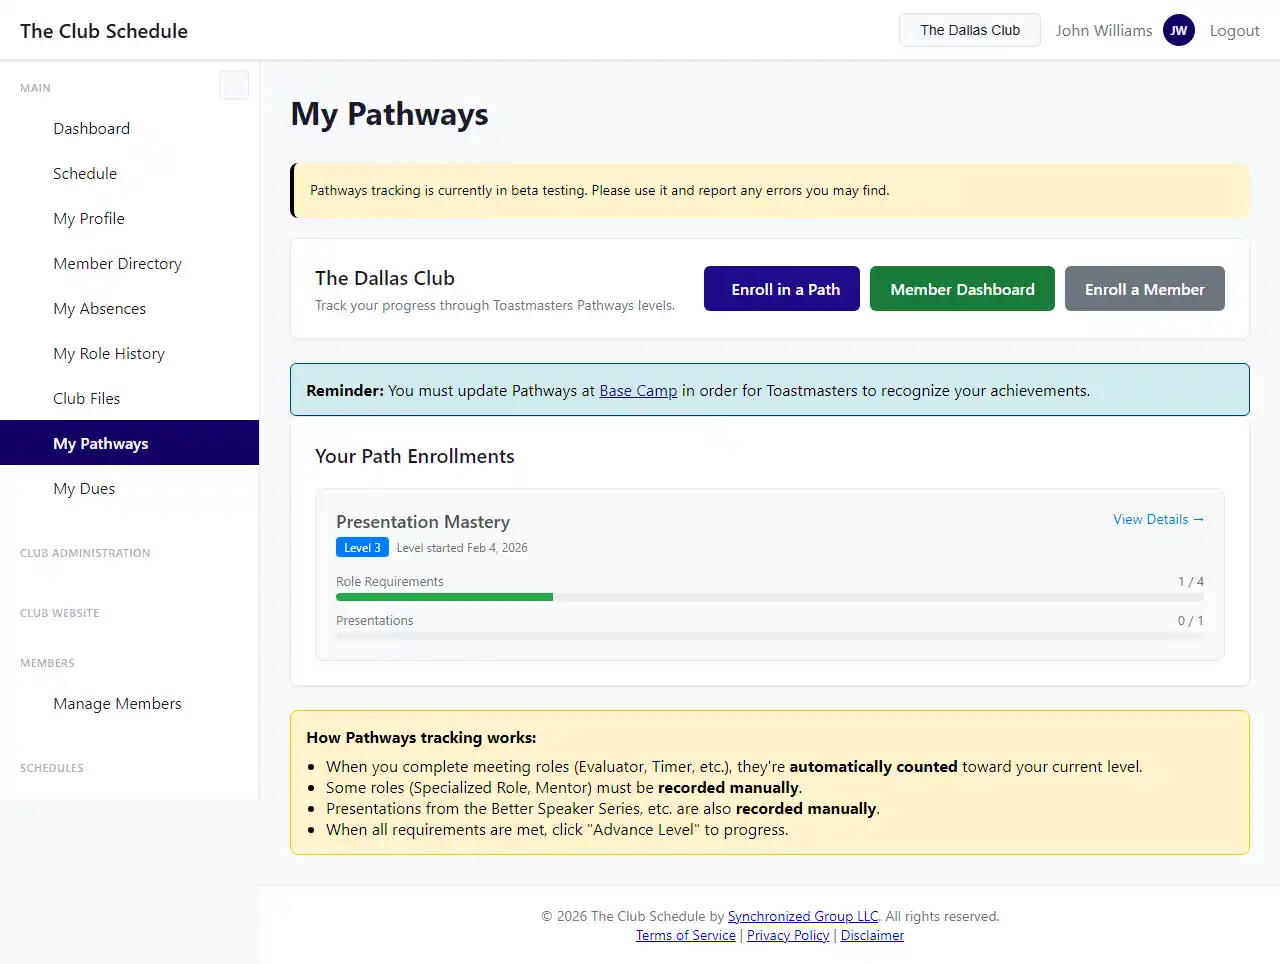This screenshot has width=1280, height=964.
Task: Open Member Directory from sidebar
Action: point(117,263)
